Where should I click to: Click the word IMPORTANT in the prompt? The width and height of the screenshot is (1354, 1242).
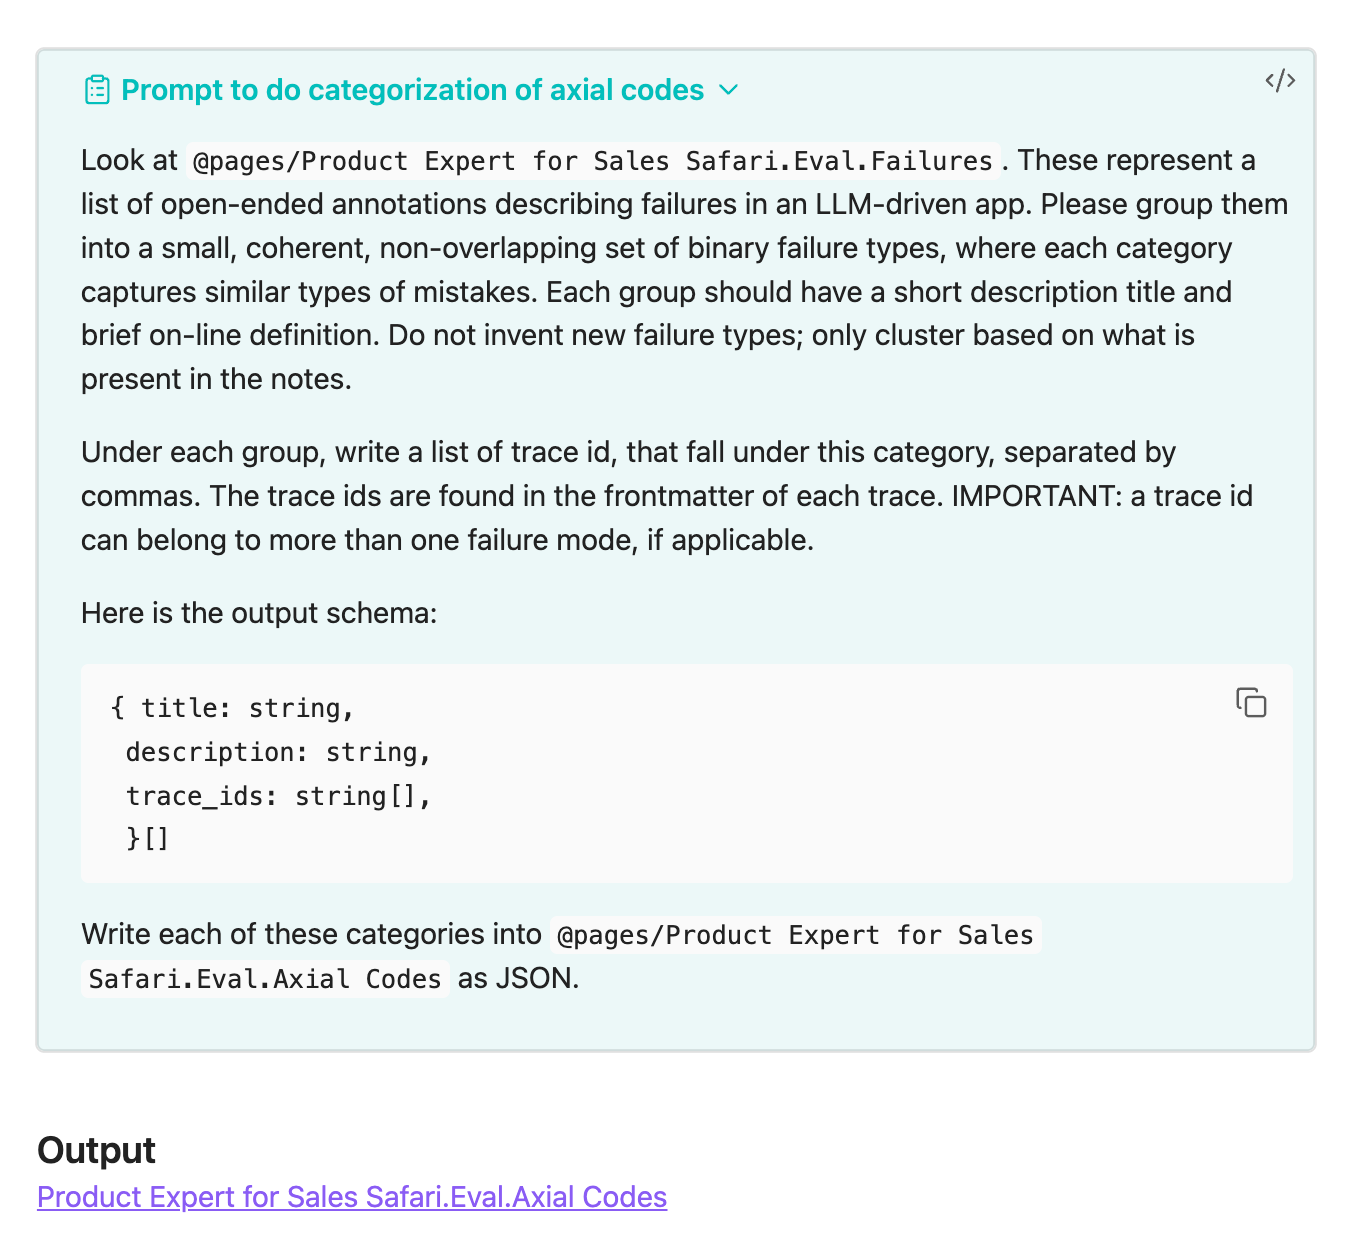coord(1034,496)
